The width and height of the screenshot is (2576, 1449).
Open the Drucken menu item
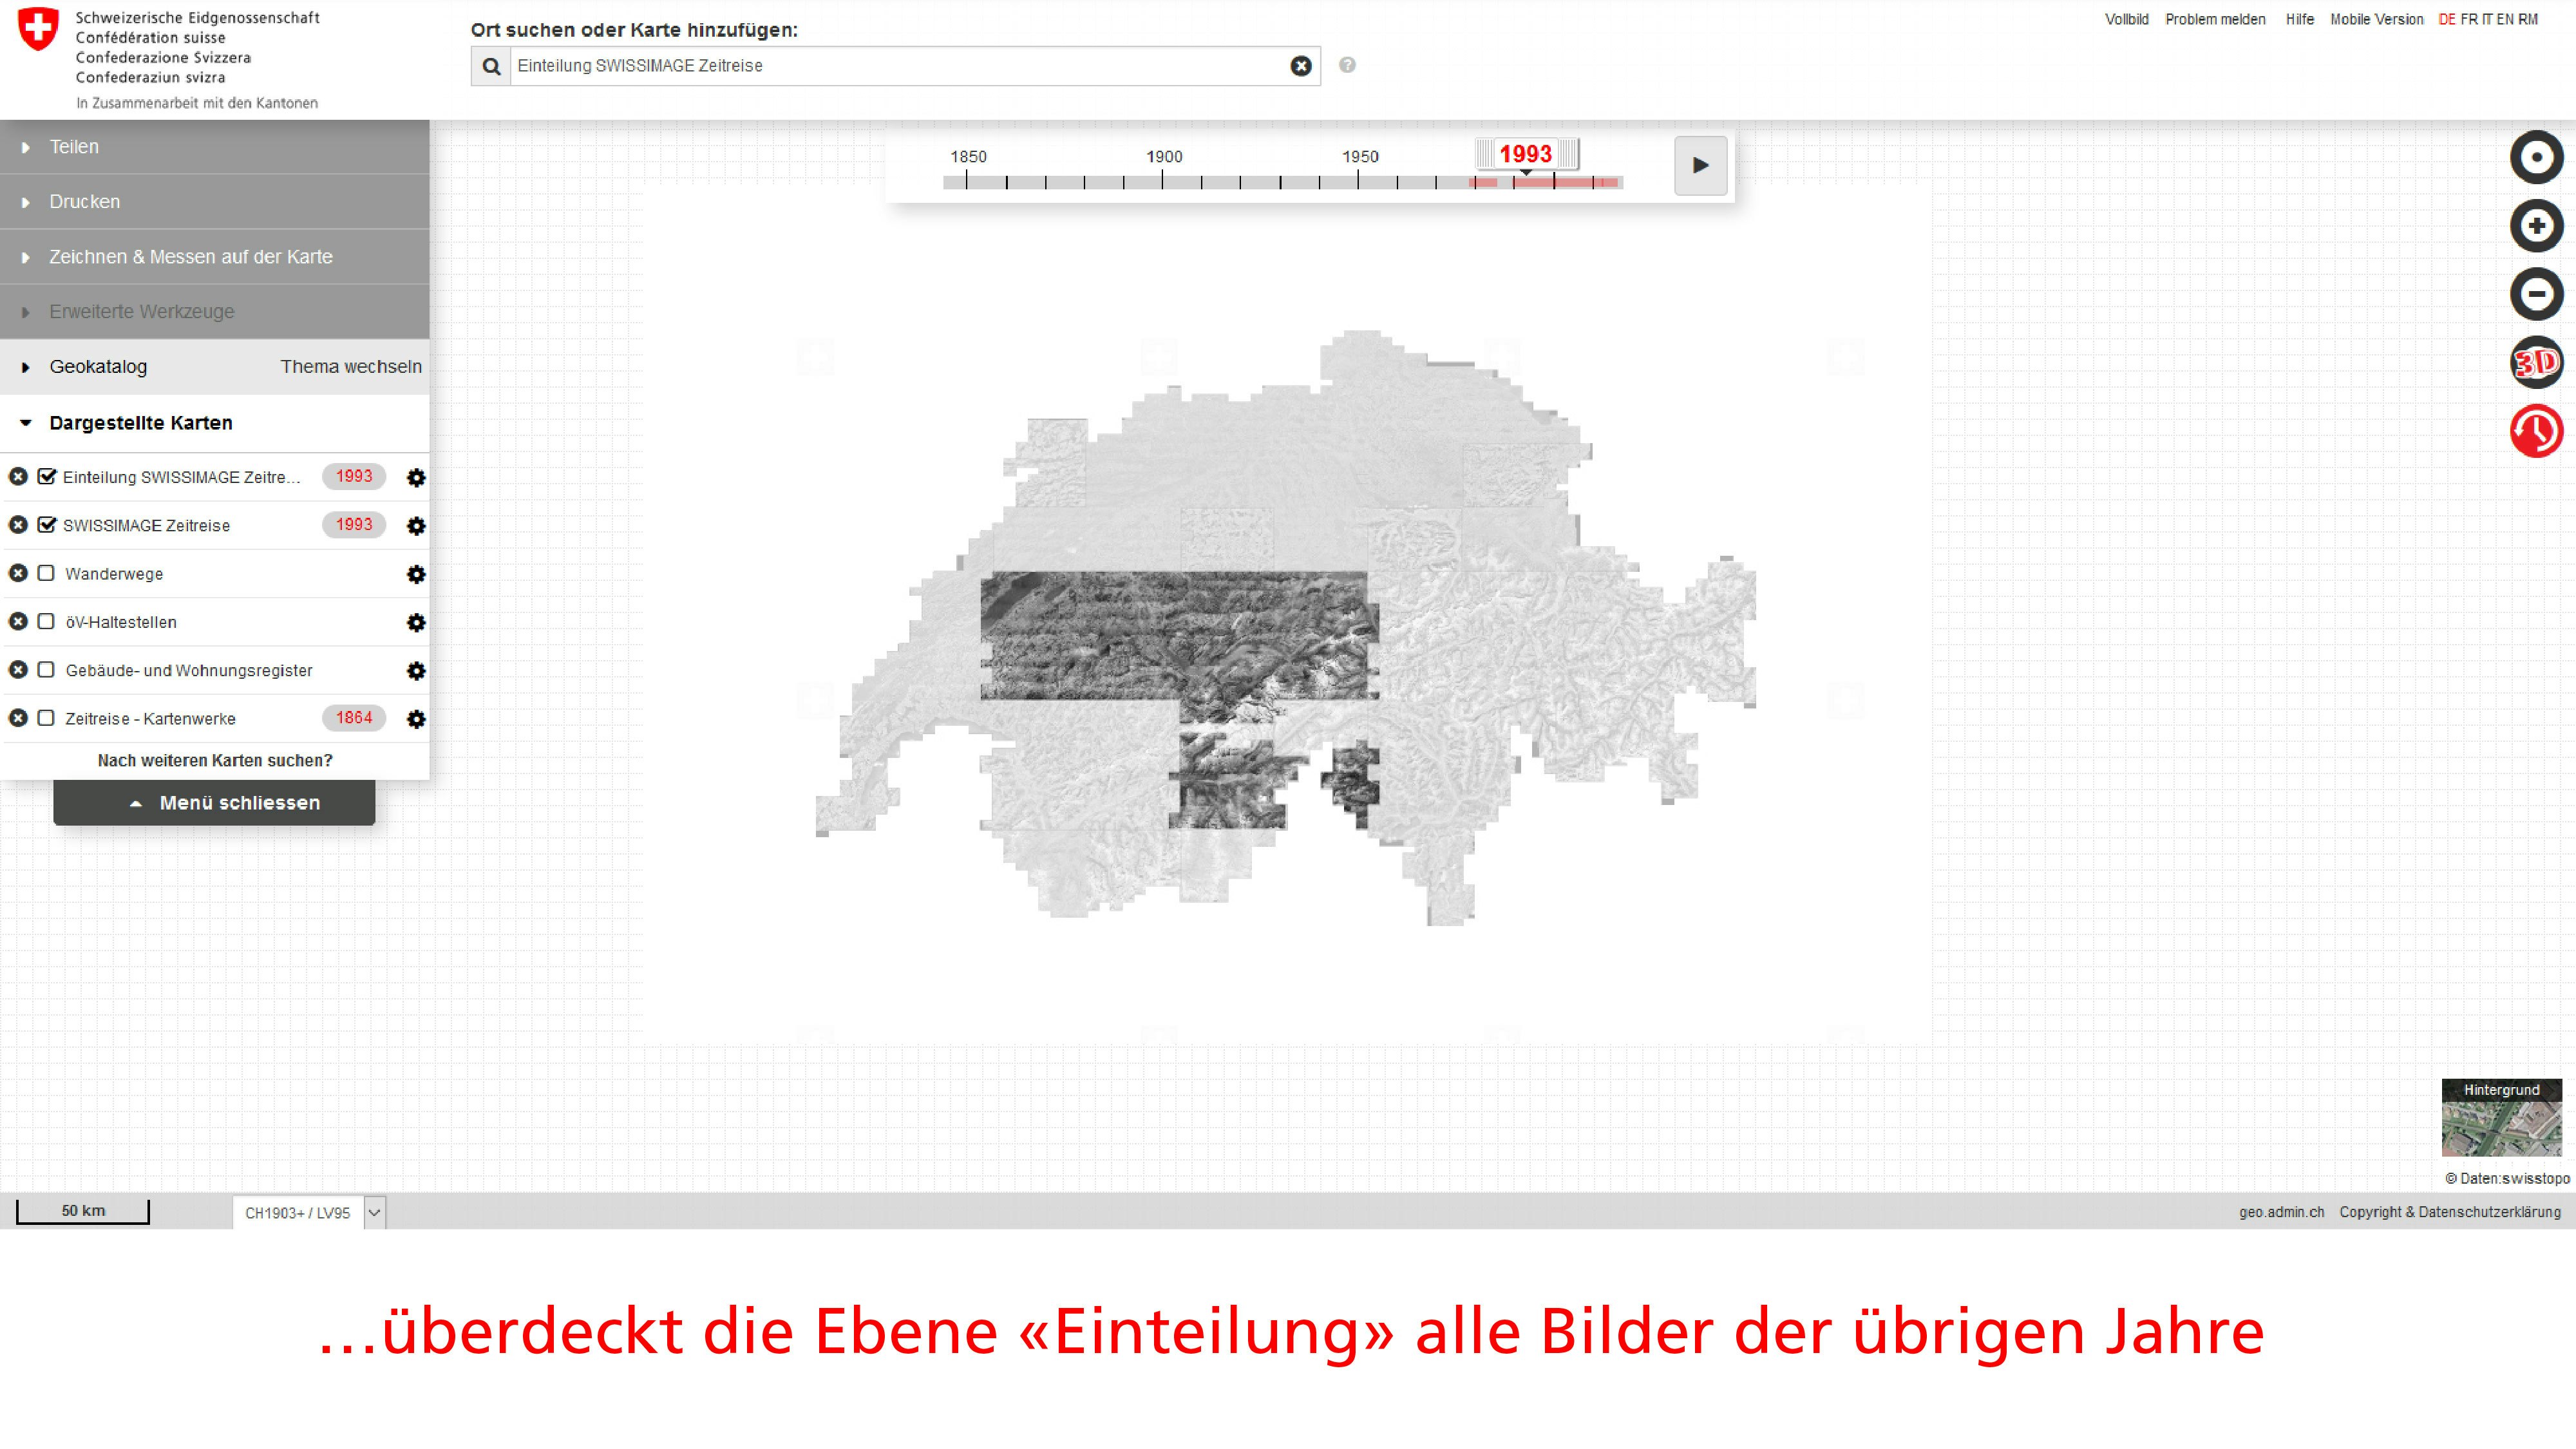click(84, 202)
